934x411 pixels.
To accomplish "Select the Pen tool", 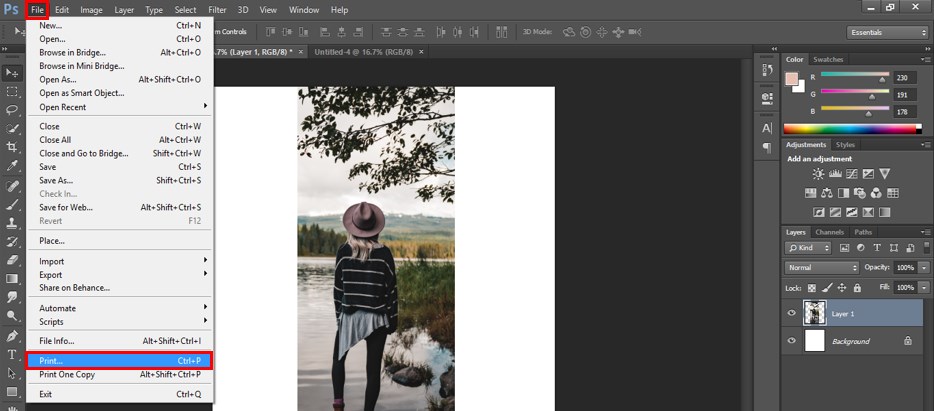I will (12, 337).
